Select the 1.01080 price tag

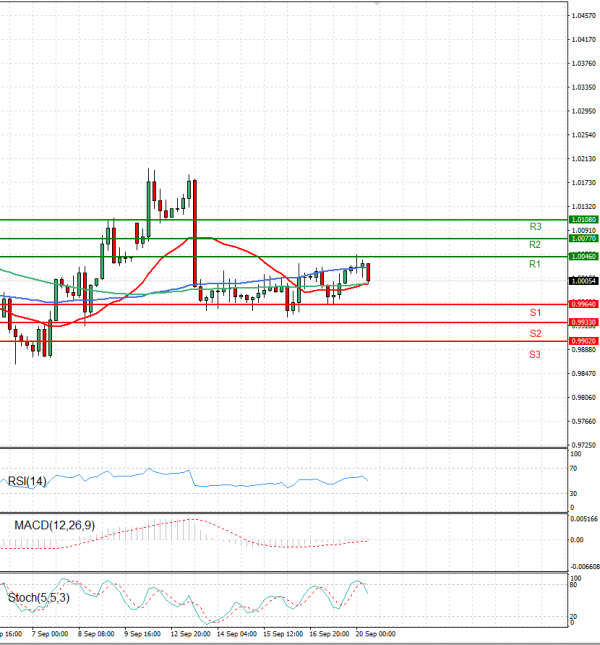coord(583,220)
